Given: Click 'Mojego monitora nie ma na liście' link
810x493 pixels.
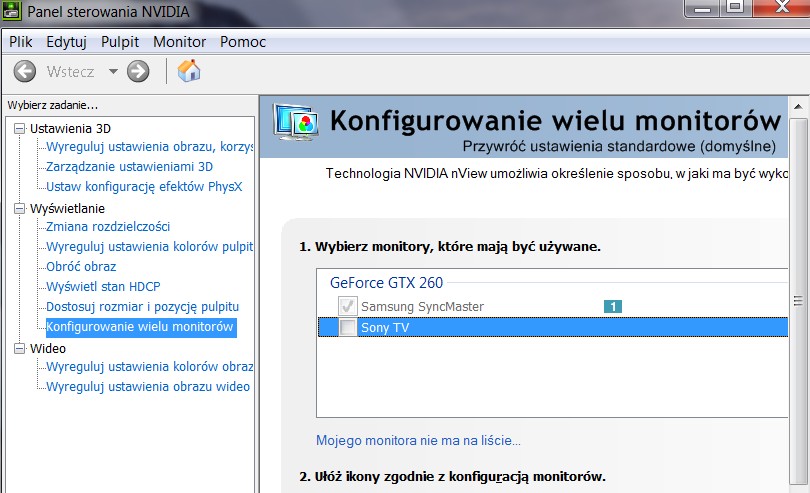Looking at the screenshot, I should (x=418, y=440).
